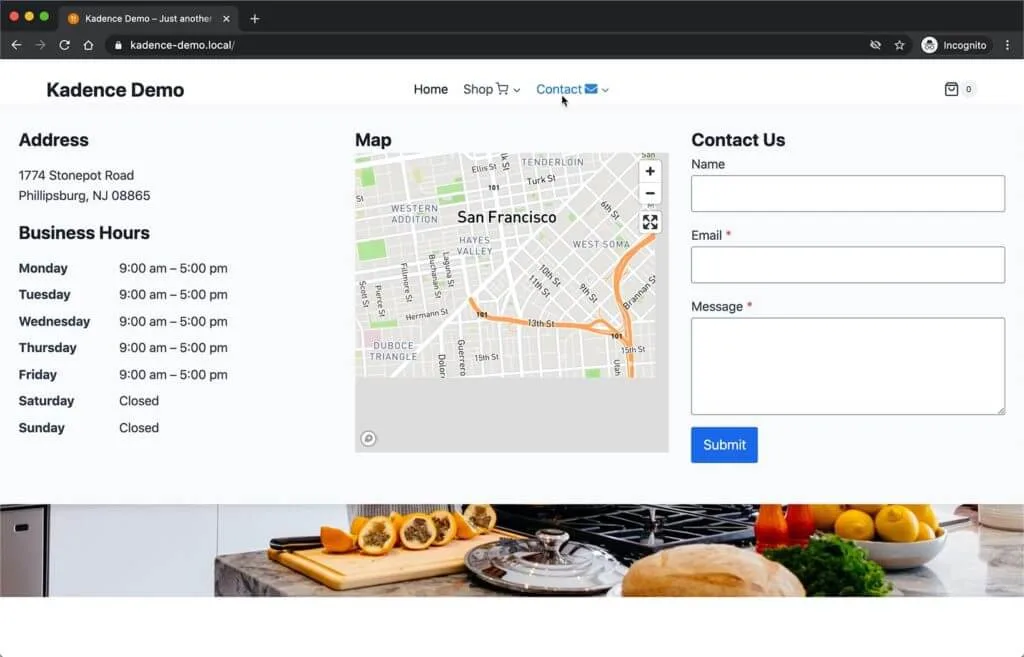
Task: Focus the Email input field
Action: click(x=847, y=265)
